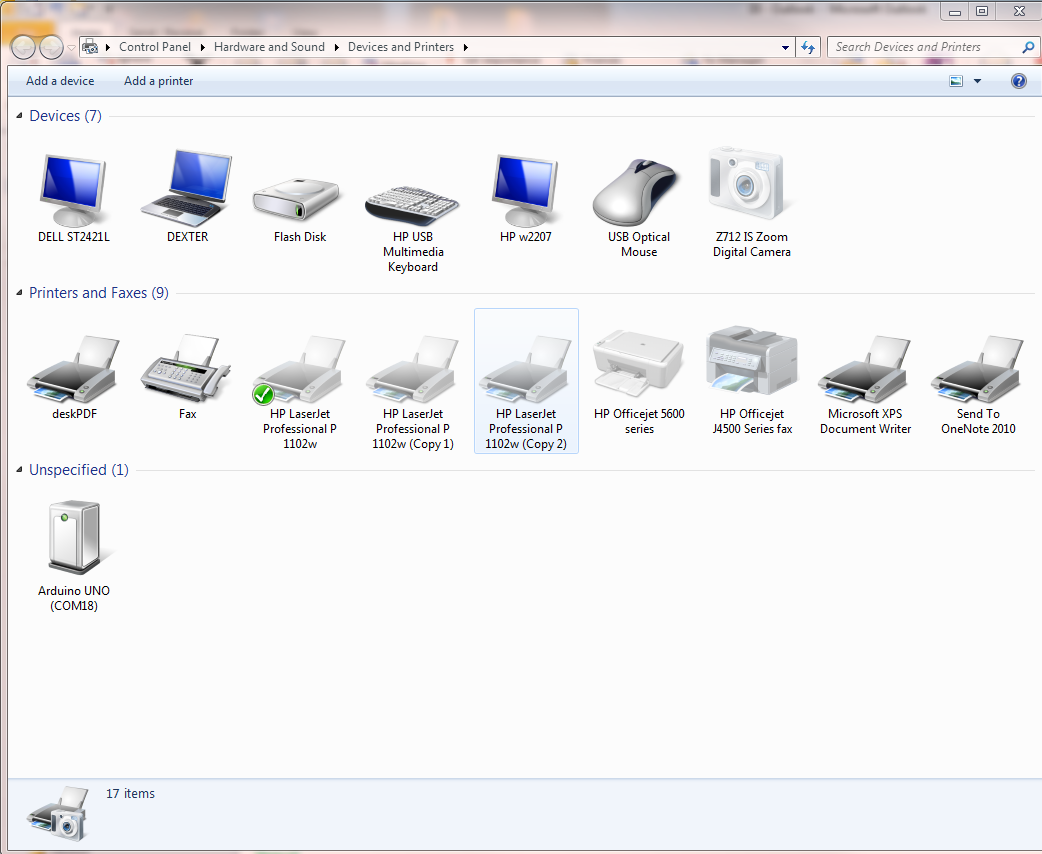Open recent pages dropdown next to Forward
1042x854 pixels.
point(72,48)
